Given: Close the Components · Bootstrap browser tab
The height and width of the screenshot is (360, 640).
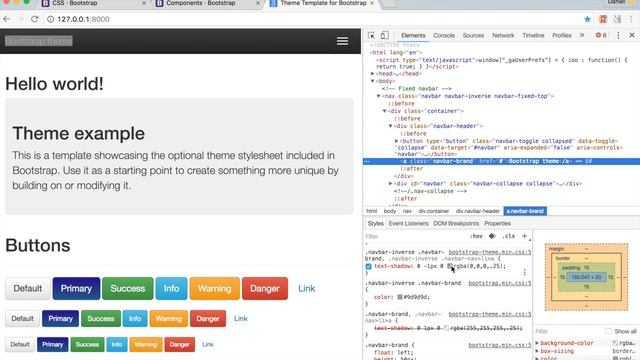Looking at the screenshot, I should point(258,3).
